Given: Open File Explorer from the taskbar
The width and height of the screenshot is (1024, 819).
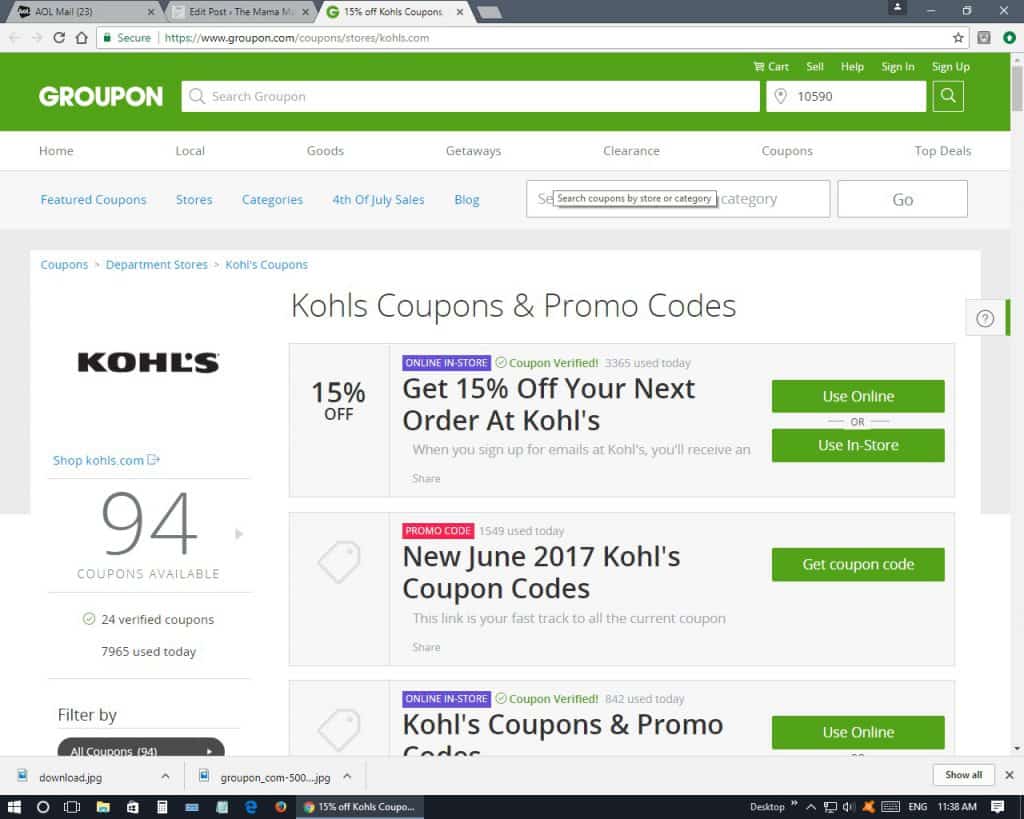Looking at the screenshot, I should coord(103,807).
